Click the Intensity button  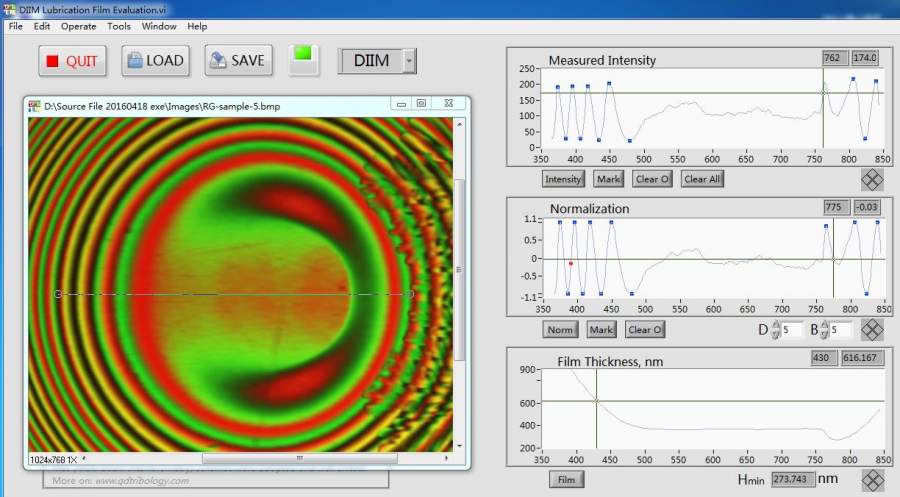pos(563,180)
